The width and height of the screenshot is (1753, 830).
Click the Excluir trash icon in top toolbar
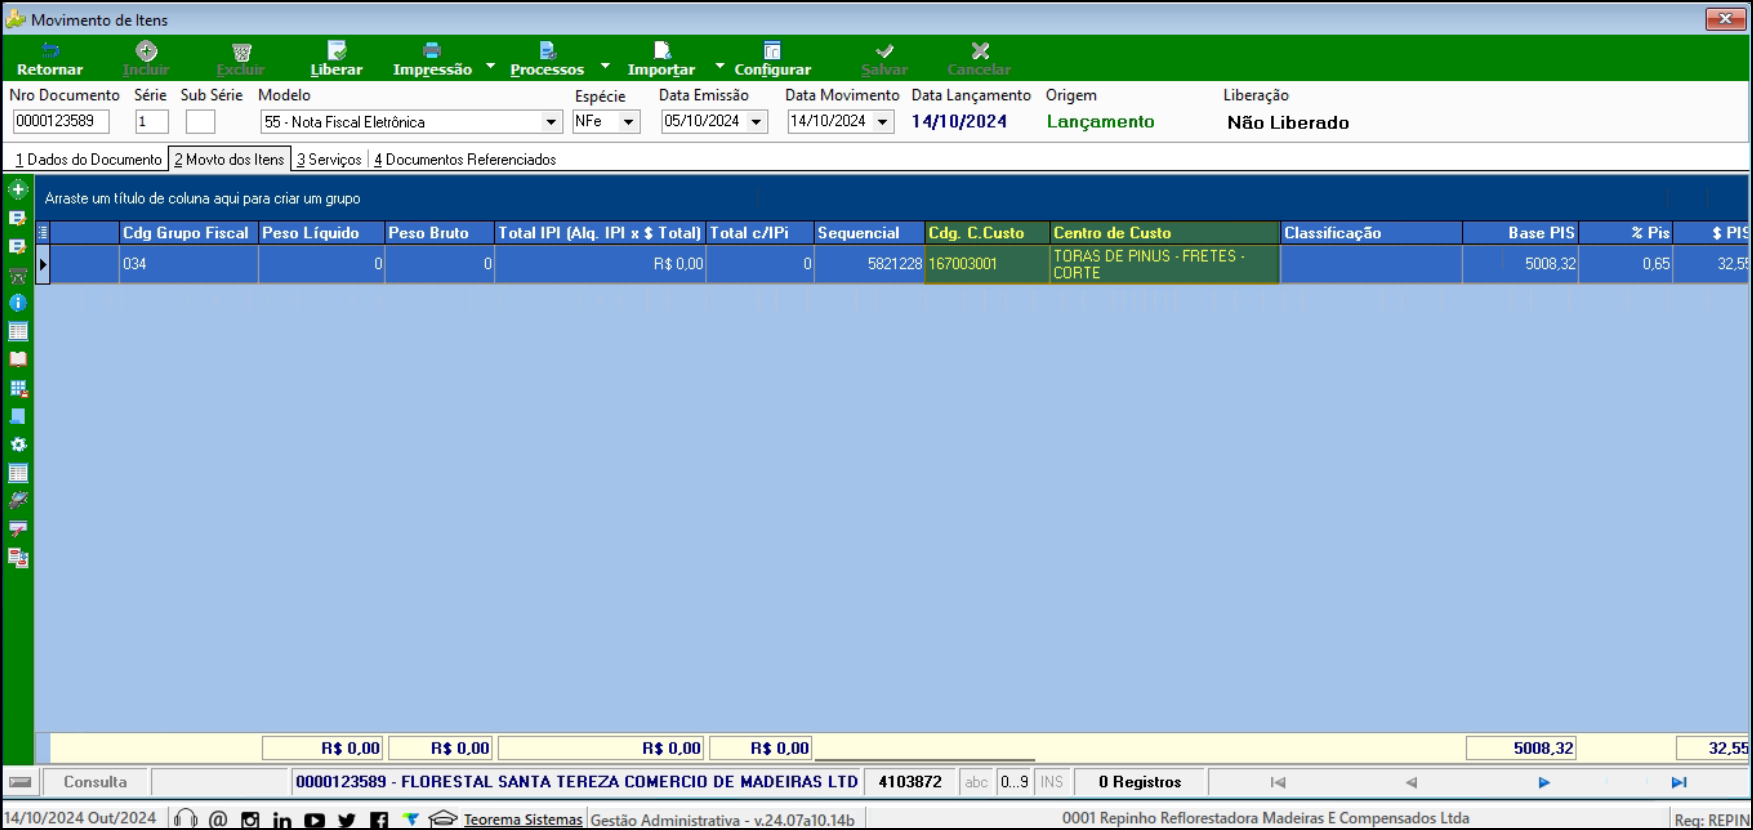click(x=241, y=51)
